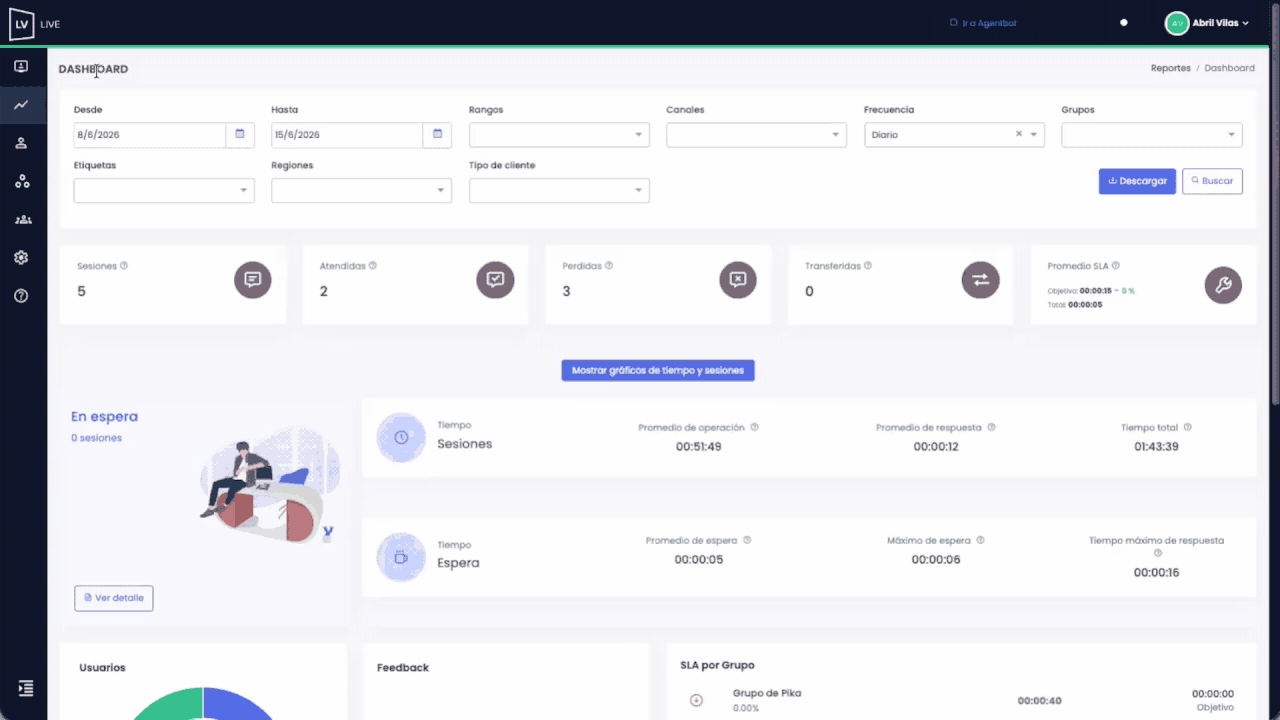Expand the sidebar with bottom menu icon
Viewport: 1280px width, 720px height.
click(26, 688)
